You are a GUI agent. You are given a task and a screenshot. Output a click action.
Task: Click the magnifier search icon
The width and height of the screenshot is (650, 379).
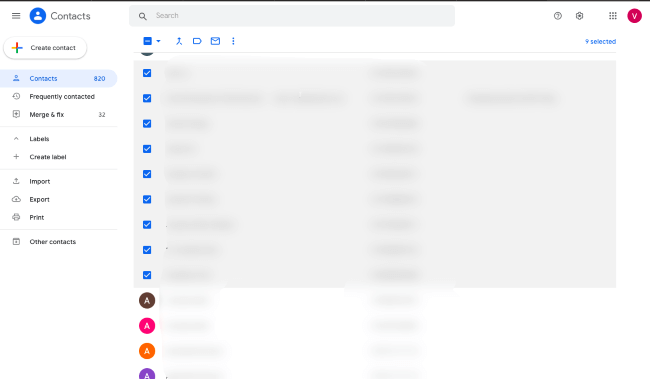coord(143,16)
